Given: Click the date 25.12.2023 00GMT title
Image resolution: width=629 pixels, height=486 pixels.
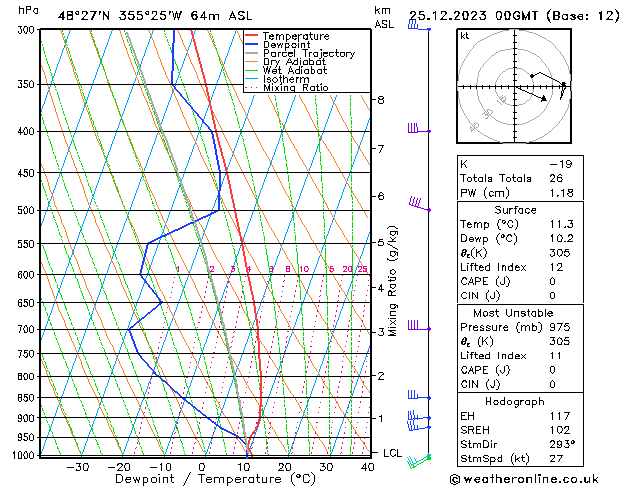Looking at the screenshot, I should [x=514, y=16].
